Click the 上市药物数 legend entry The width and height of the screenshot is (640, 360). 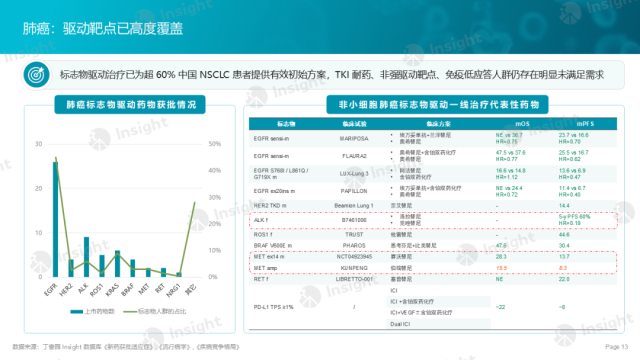pos(92,311)
